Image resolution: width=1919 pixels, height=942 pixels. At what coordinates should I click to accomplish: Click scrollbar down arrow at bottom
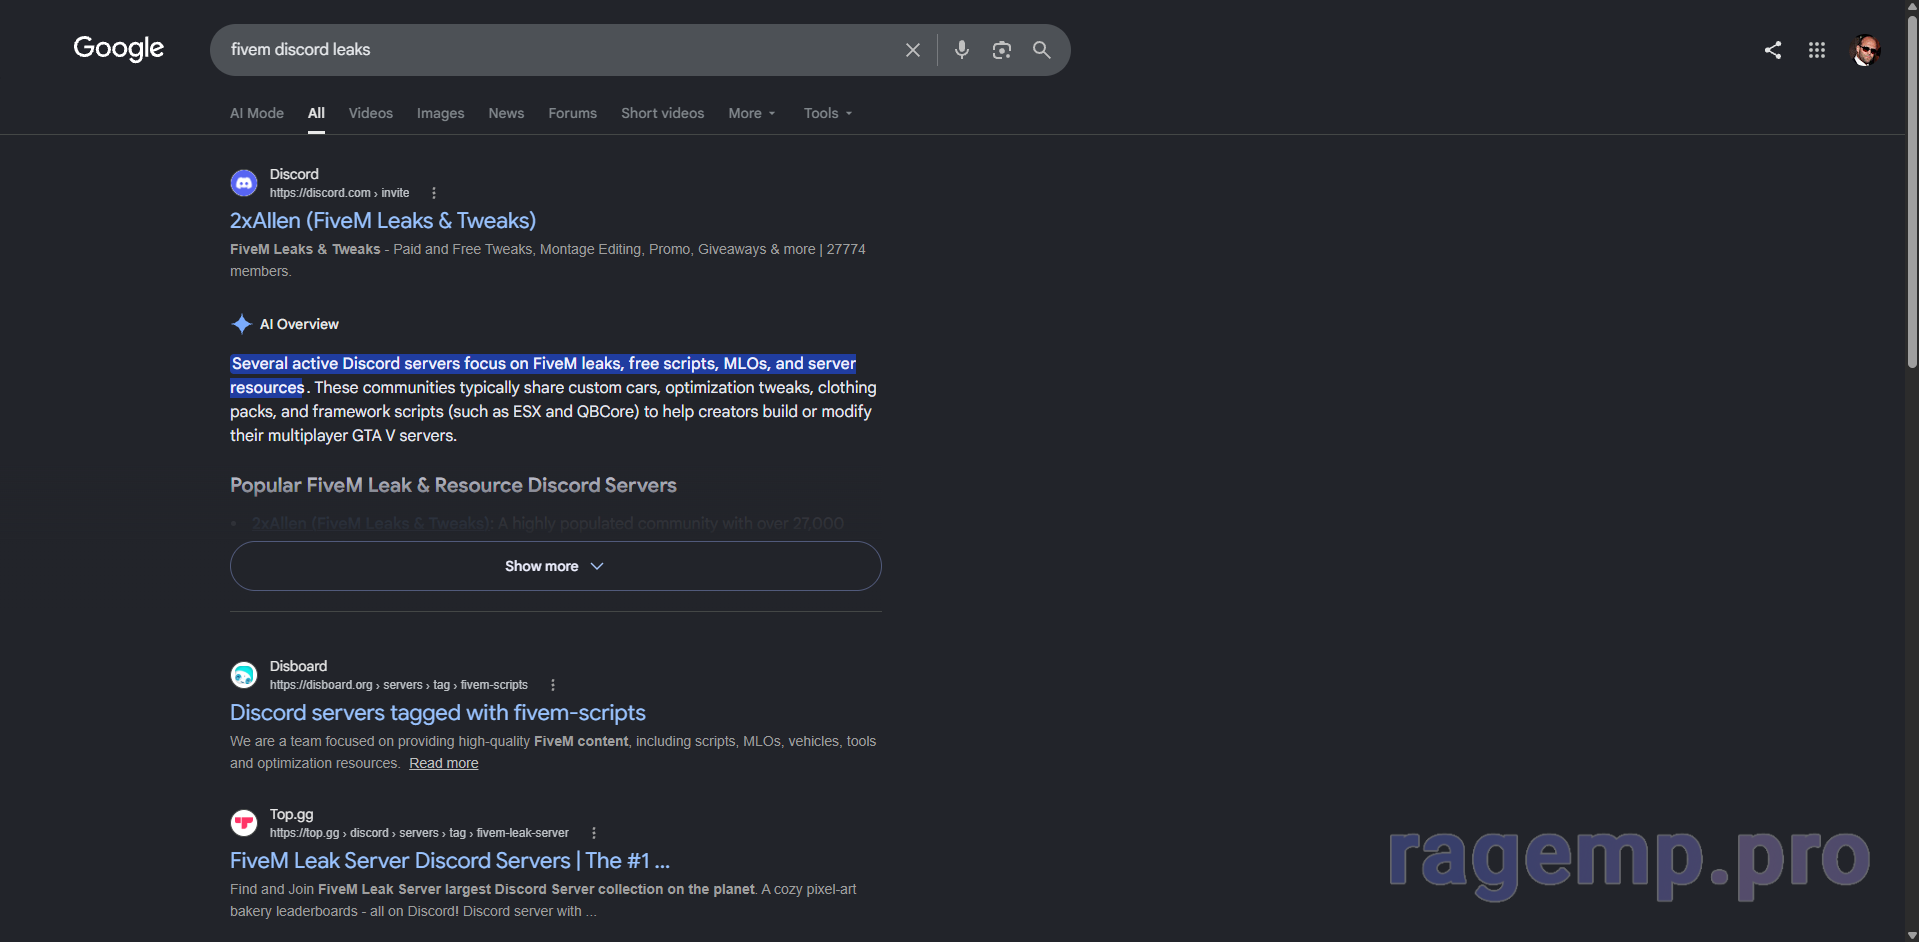click(x=1911, y=935)
